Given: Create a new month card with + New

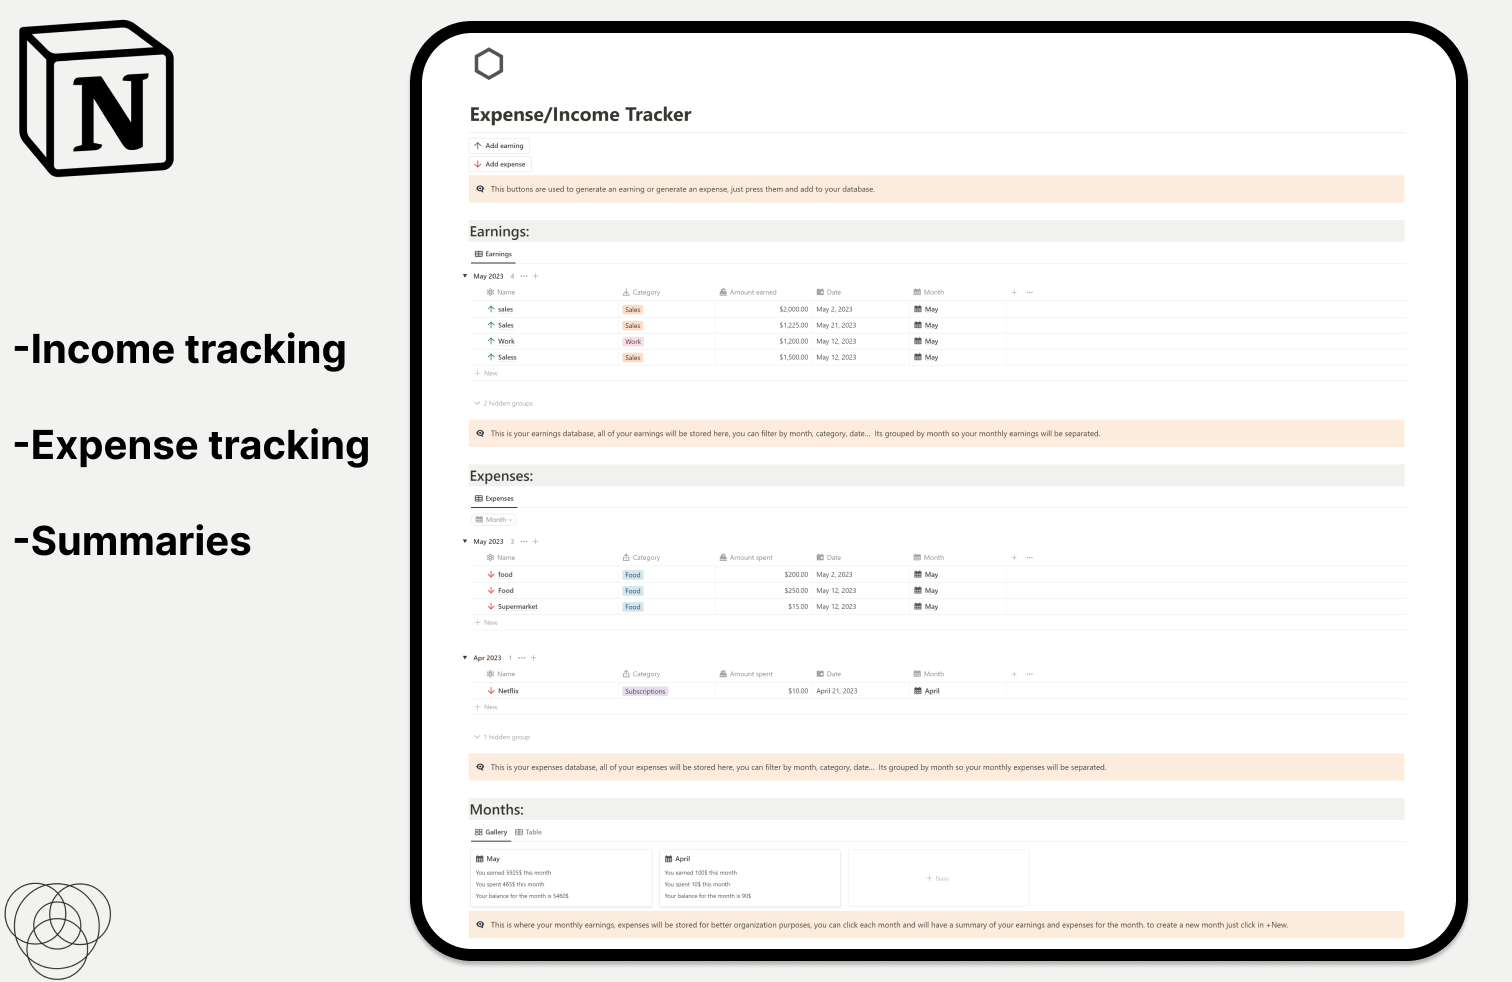Looking at the screenshot, I should [938, 878].
